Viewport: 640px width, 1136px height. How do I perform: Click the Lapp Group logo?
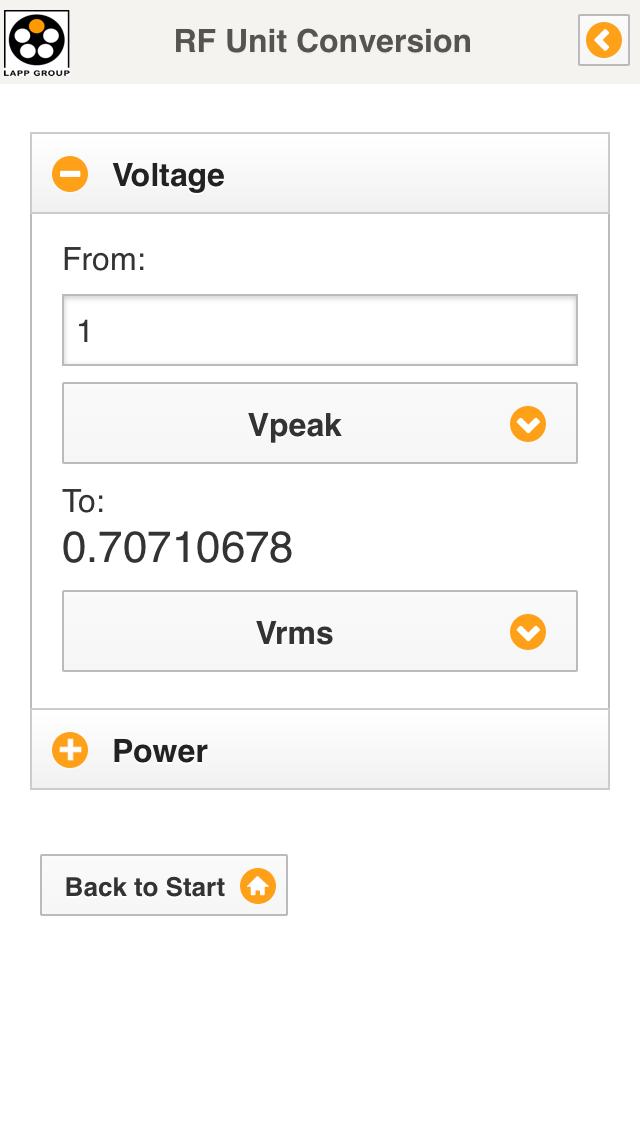37,38
